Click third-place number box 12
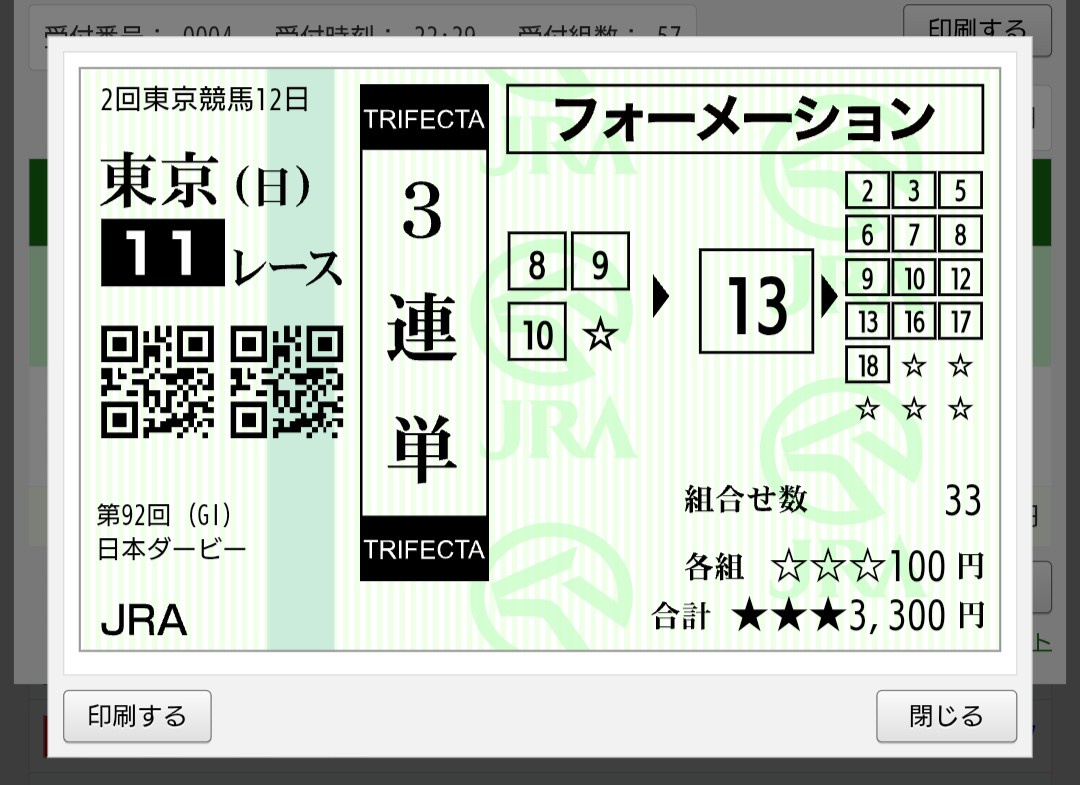The height and width of the screenshot is (785, 1080). (960, 278)
